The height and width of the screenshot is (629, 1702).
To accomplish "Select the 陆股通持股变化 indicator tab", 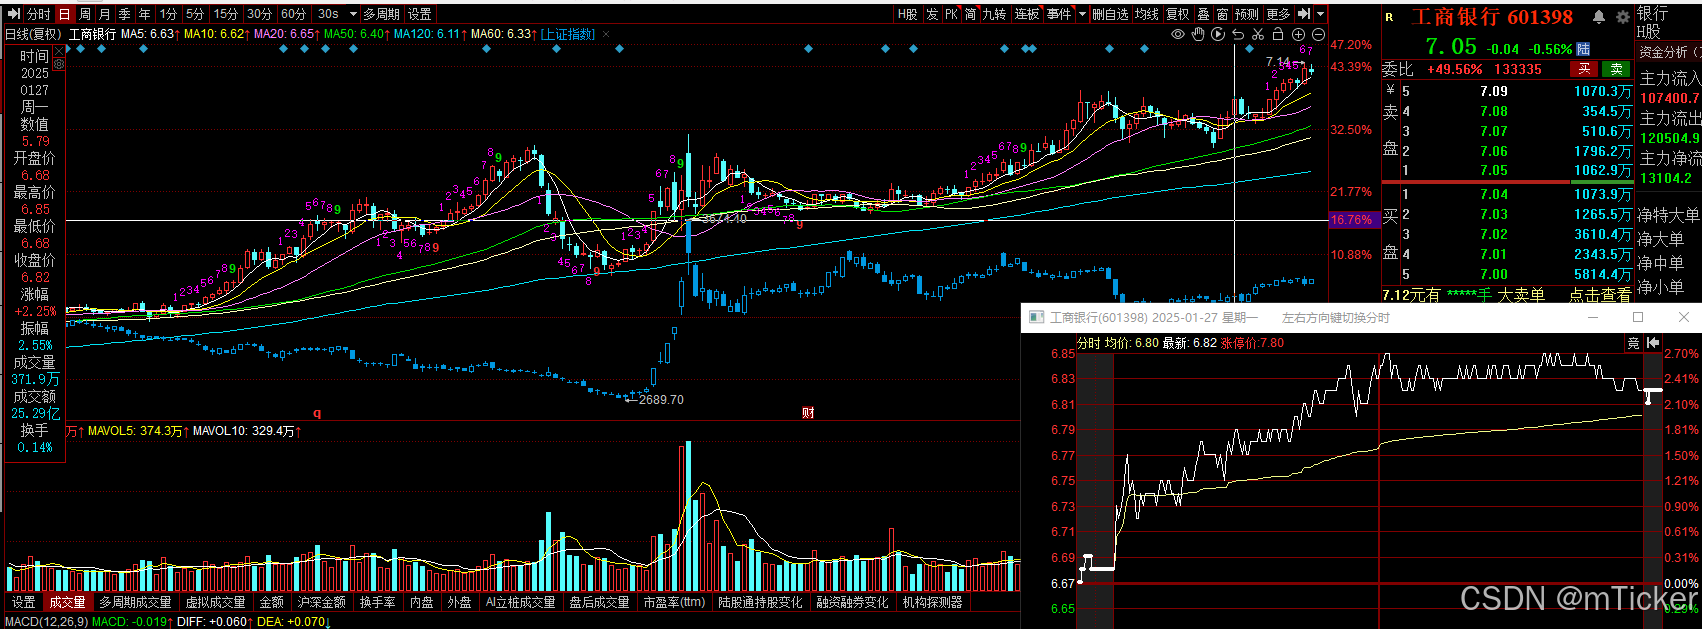I will click(x=760, y=602).
